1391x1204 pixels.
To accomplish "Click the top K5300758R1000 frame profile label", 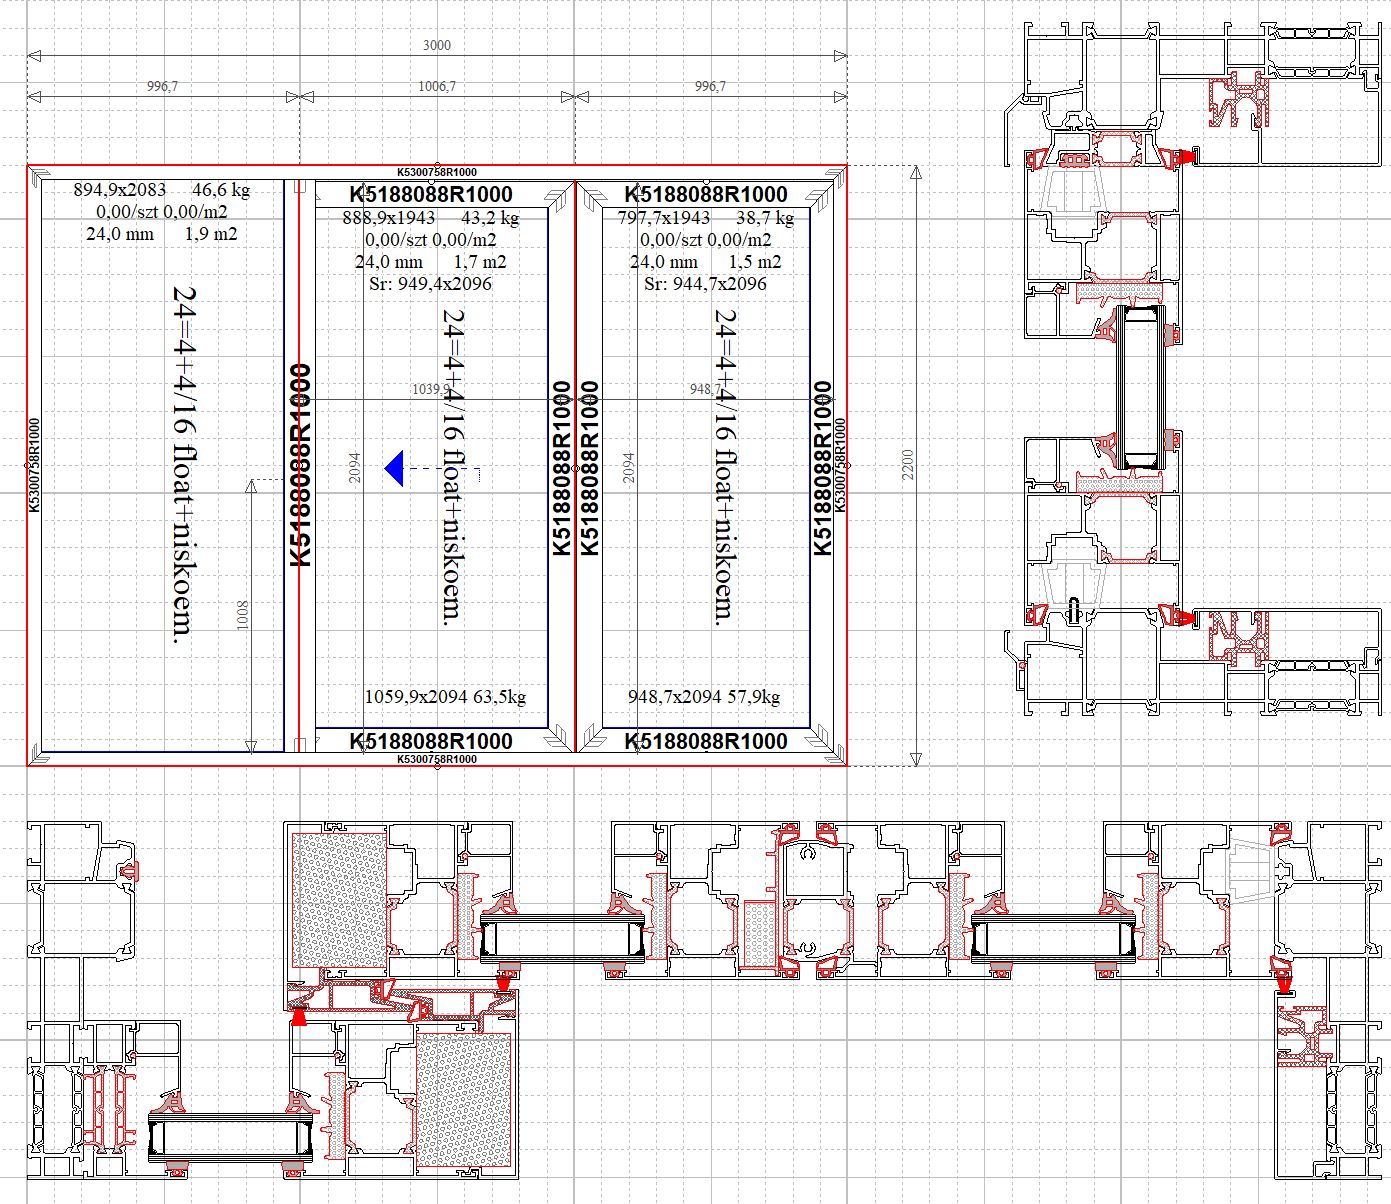I will click(x=437, y=172).
